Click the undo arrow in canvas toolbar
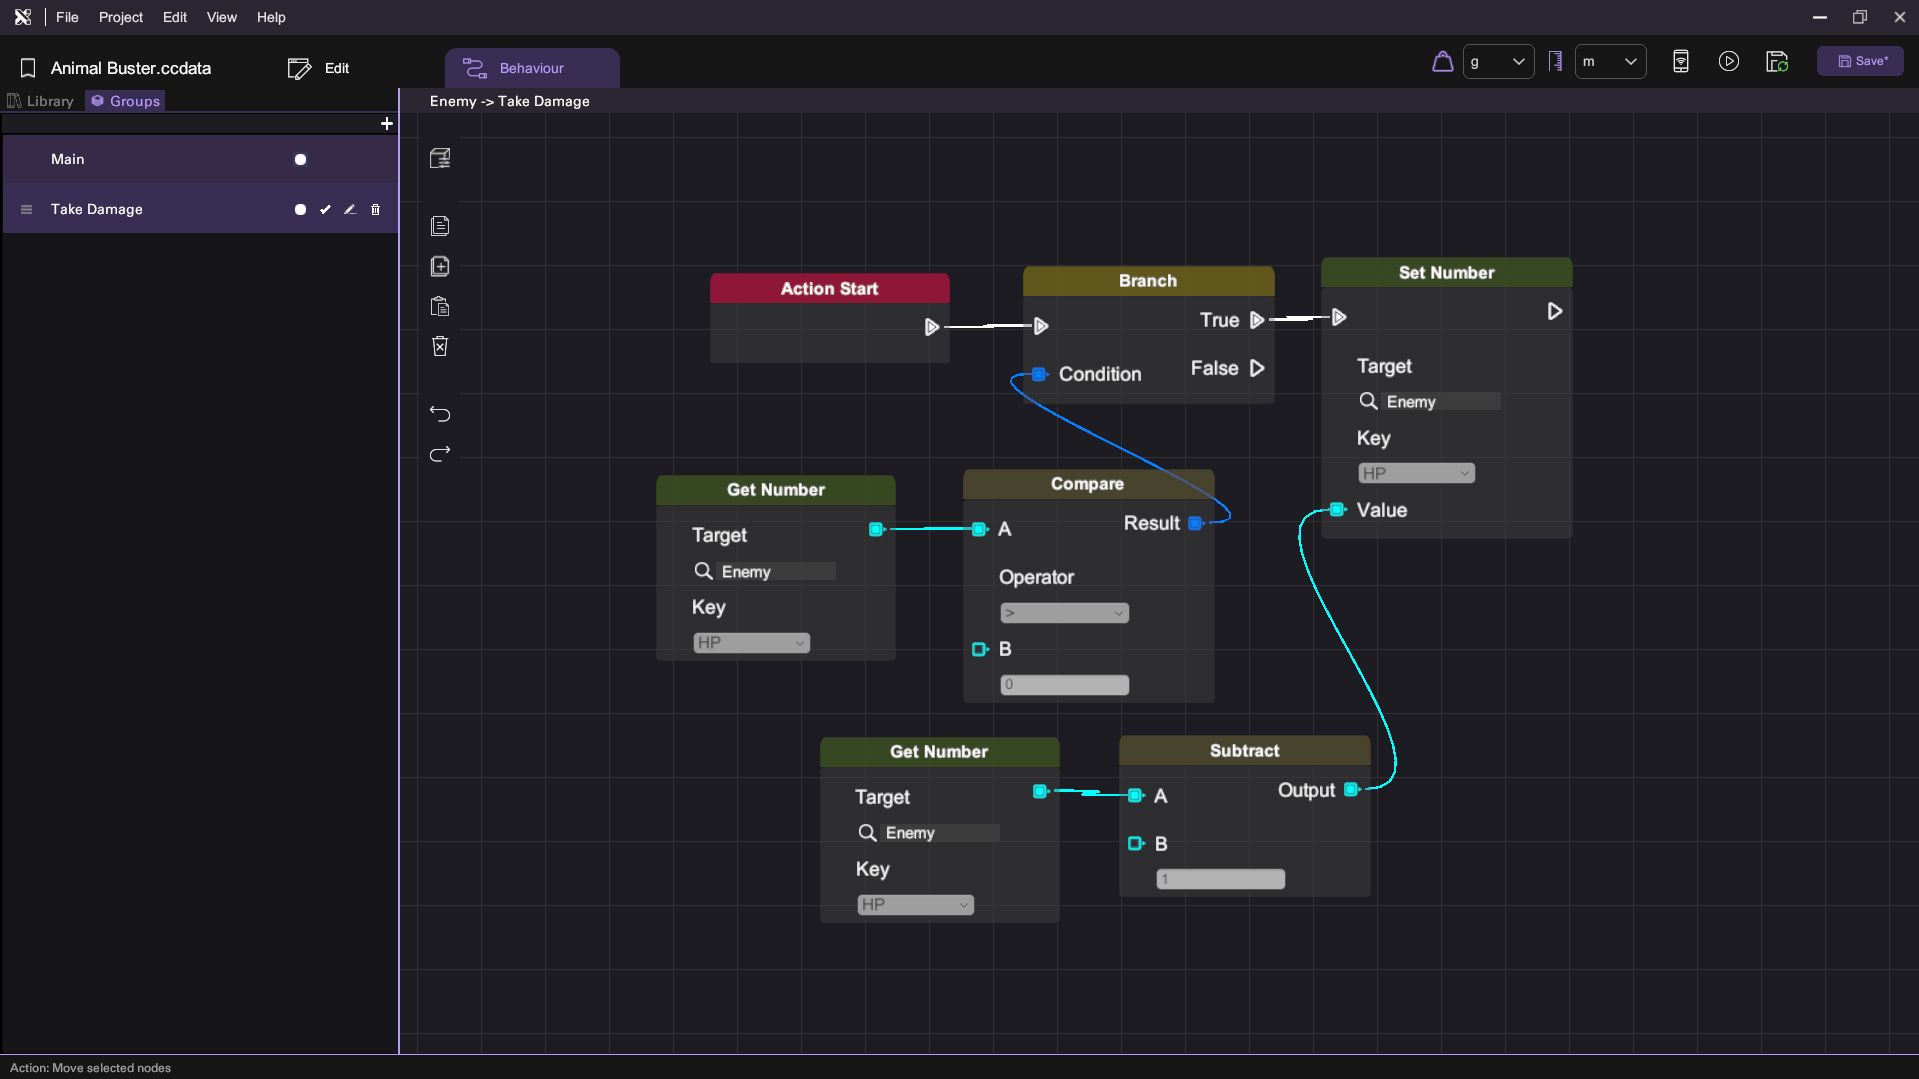Image resolution: width=1919 pixels, height=1079 pixels. coord(440,414)
